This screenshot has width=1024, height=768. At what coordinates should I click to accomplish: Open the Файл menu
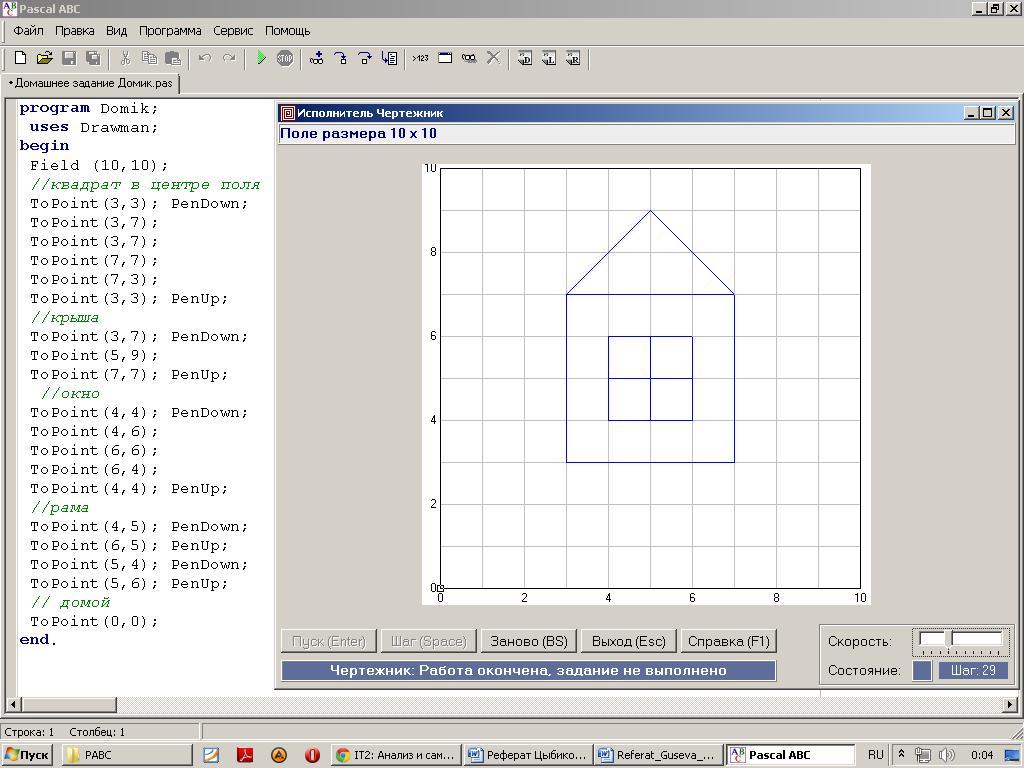click(x=28, y=31)
